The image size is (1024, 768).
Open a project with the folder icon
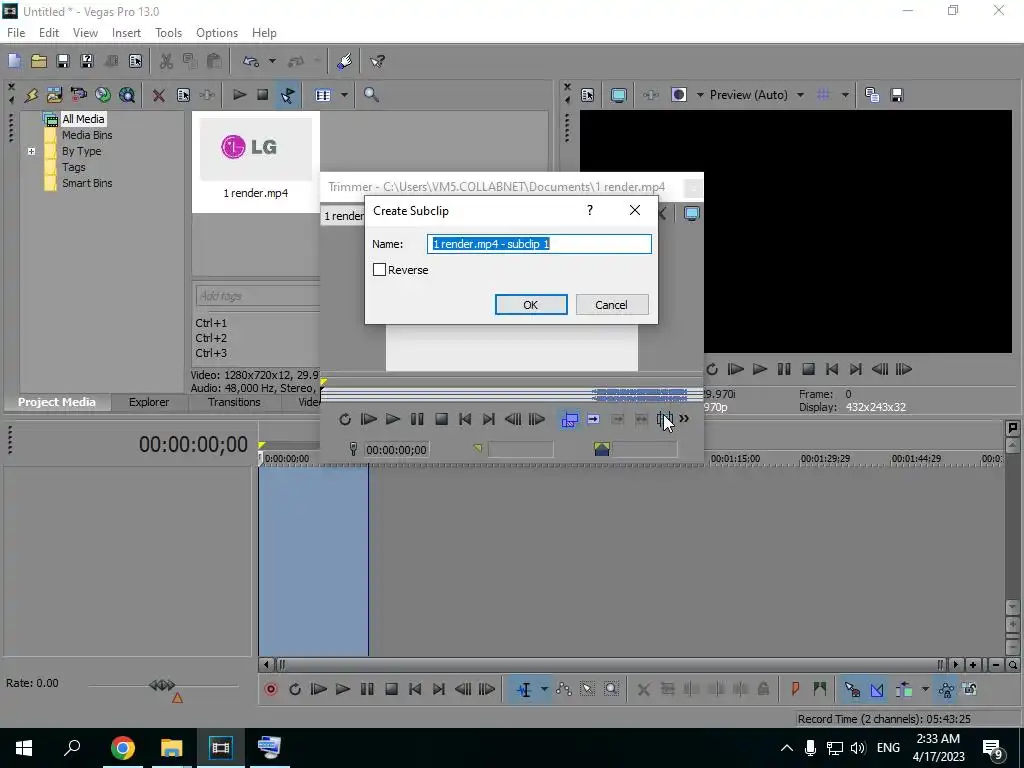[x=39, y=61]
